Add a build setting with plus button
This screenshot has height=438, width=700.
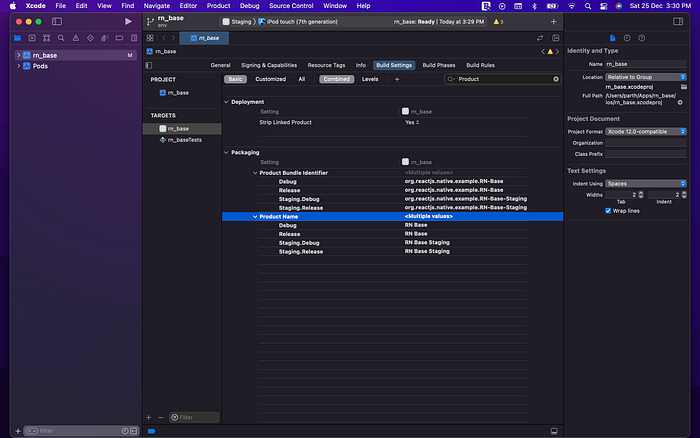tap(397, 79)
